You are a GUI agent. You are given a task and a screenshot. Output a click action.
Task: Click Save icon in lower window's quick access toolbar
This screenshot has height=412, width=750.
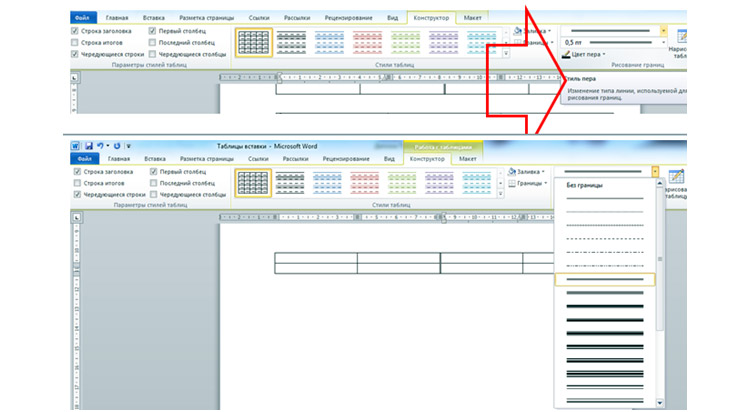[88, 146]
